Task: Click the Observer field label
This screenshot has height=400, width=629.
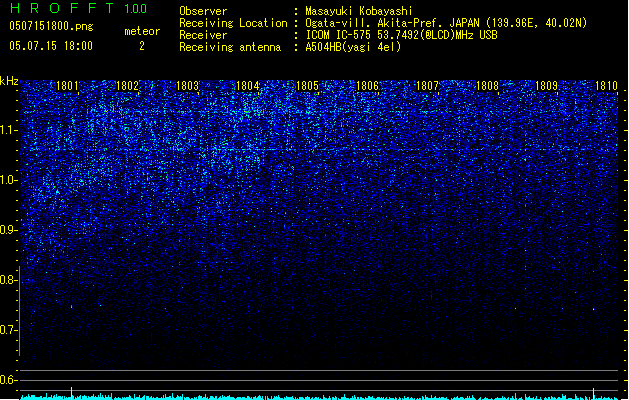Action: point(203,11)
